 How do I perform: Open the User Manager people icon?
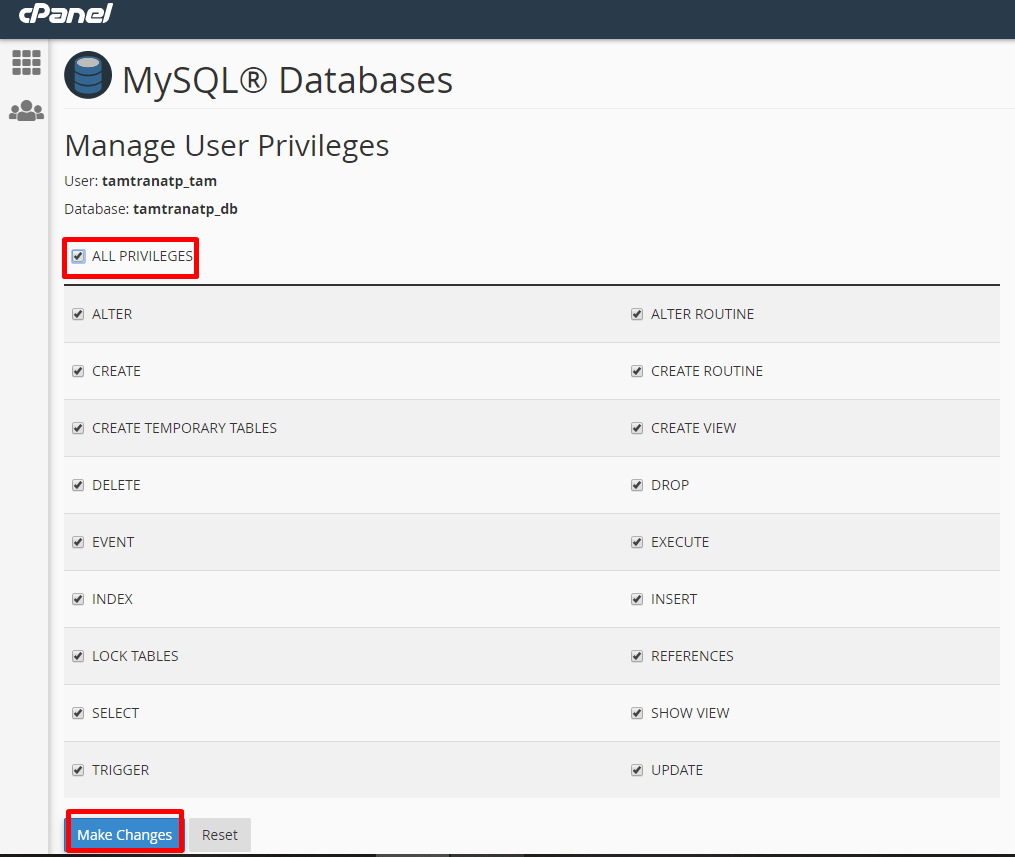pos(27,111)
